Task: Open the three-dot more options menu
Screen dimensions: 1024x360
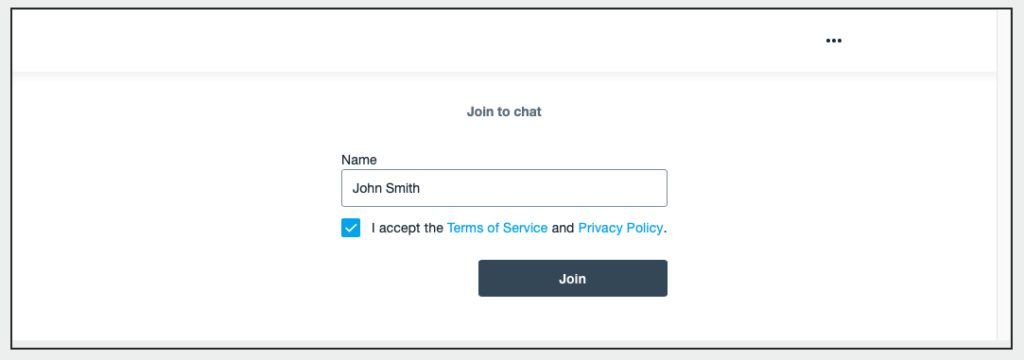Action: 833,41
